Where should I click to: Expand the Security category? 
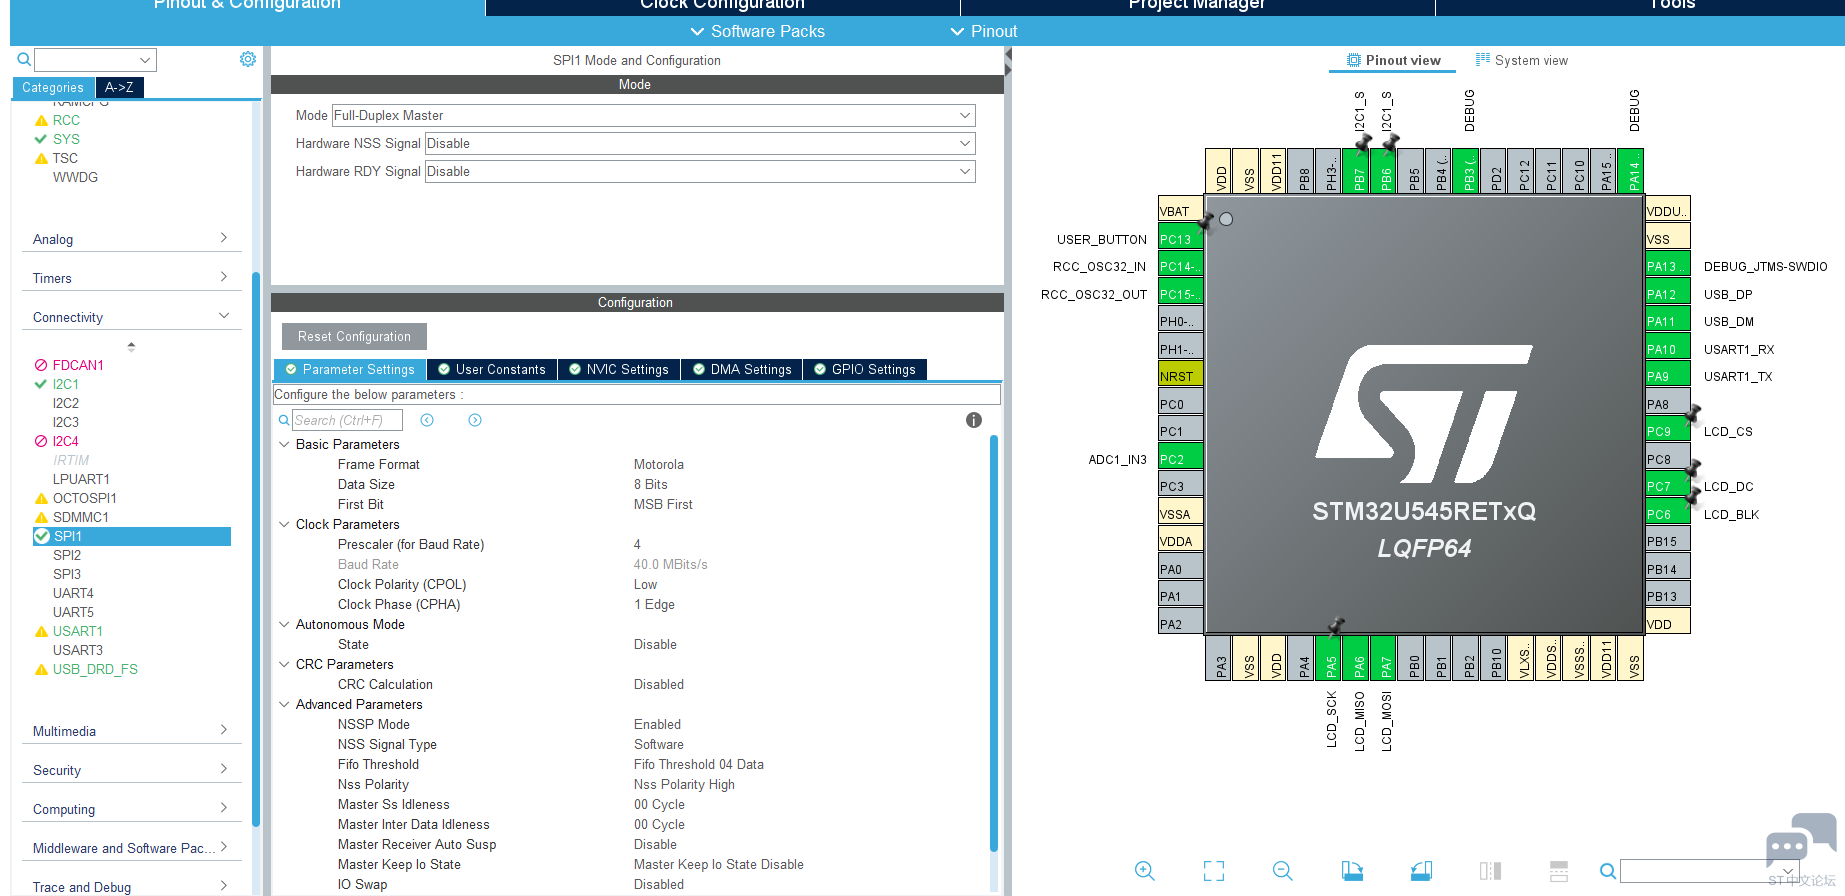click(131, 770)
